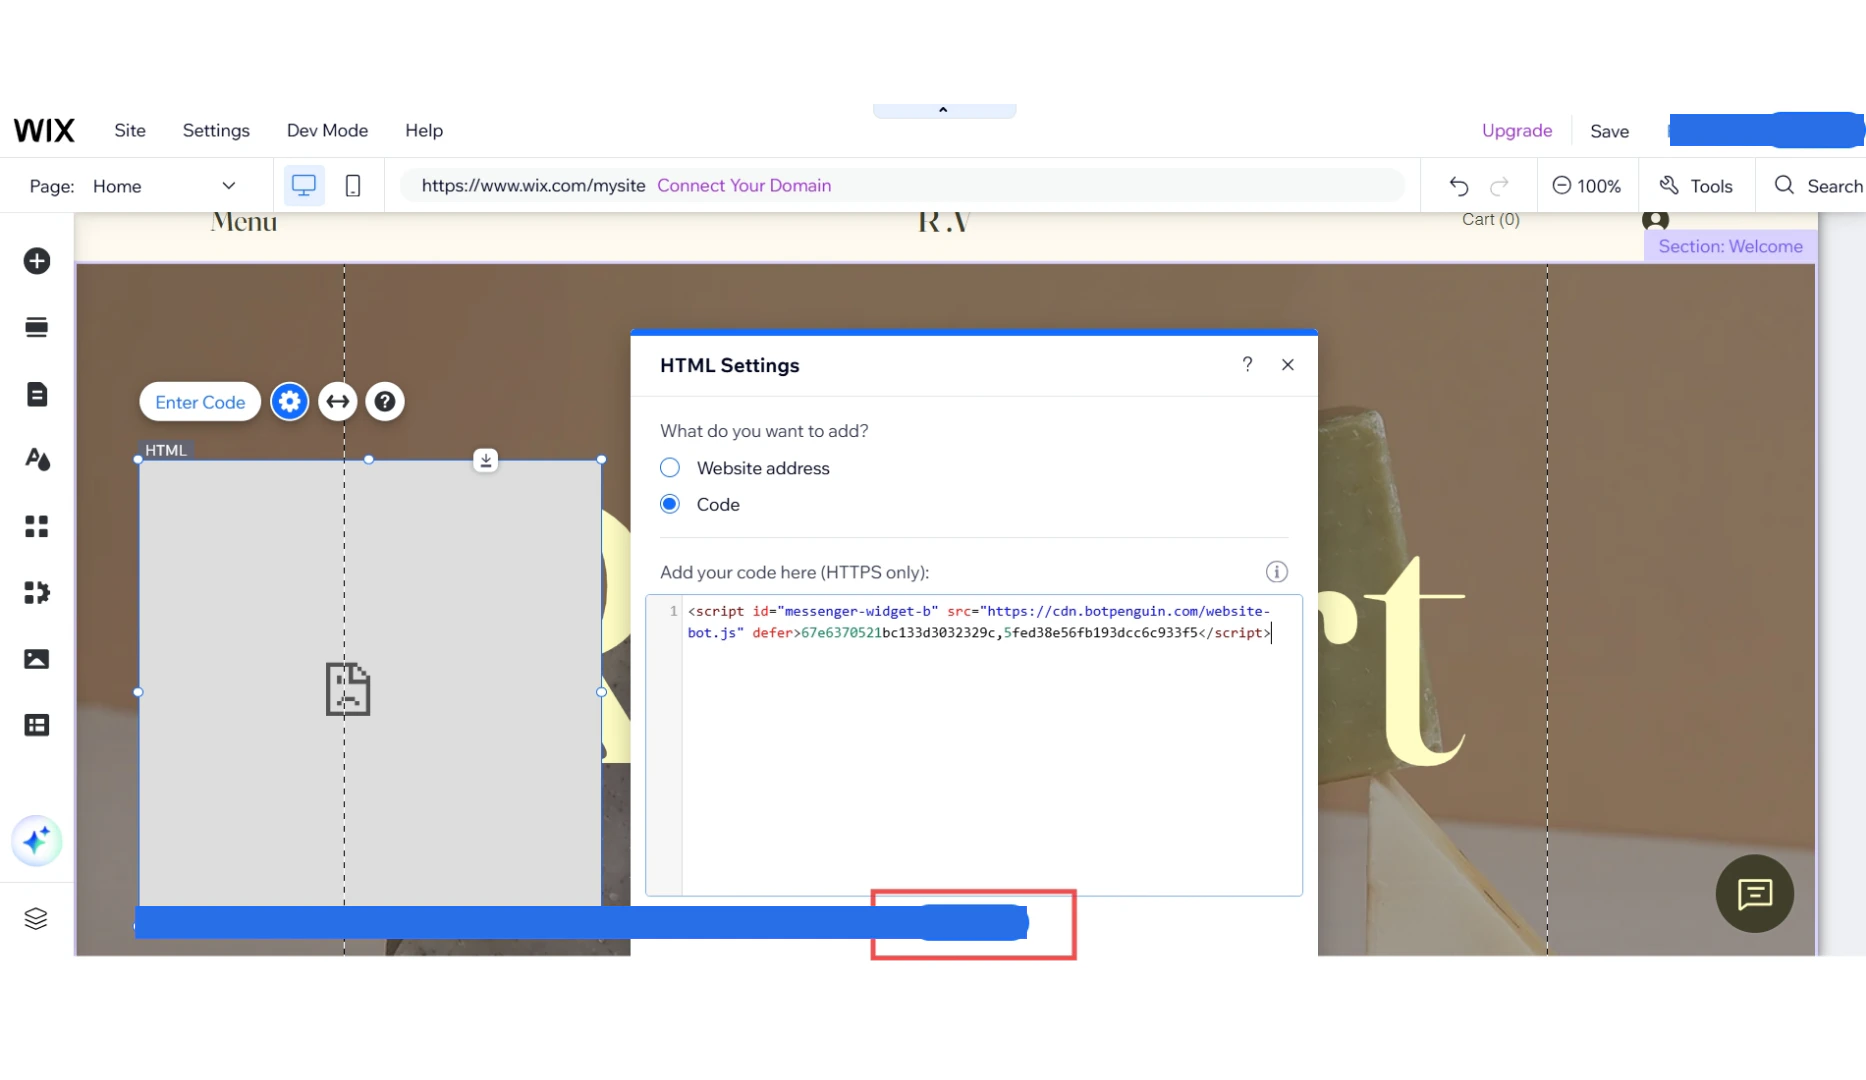Open the Add Section panel icon
The height and width of the screenshot is (1080, 1866).
coord(37,327)
